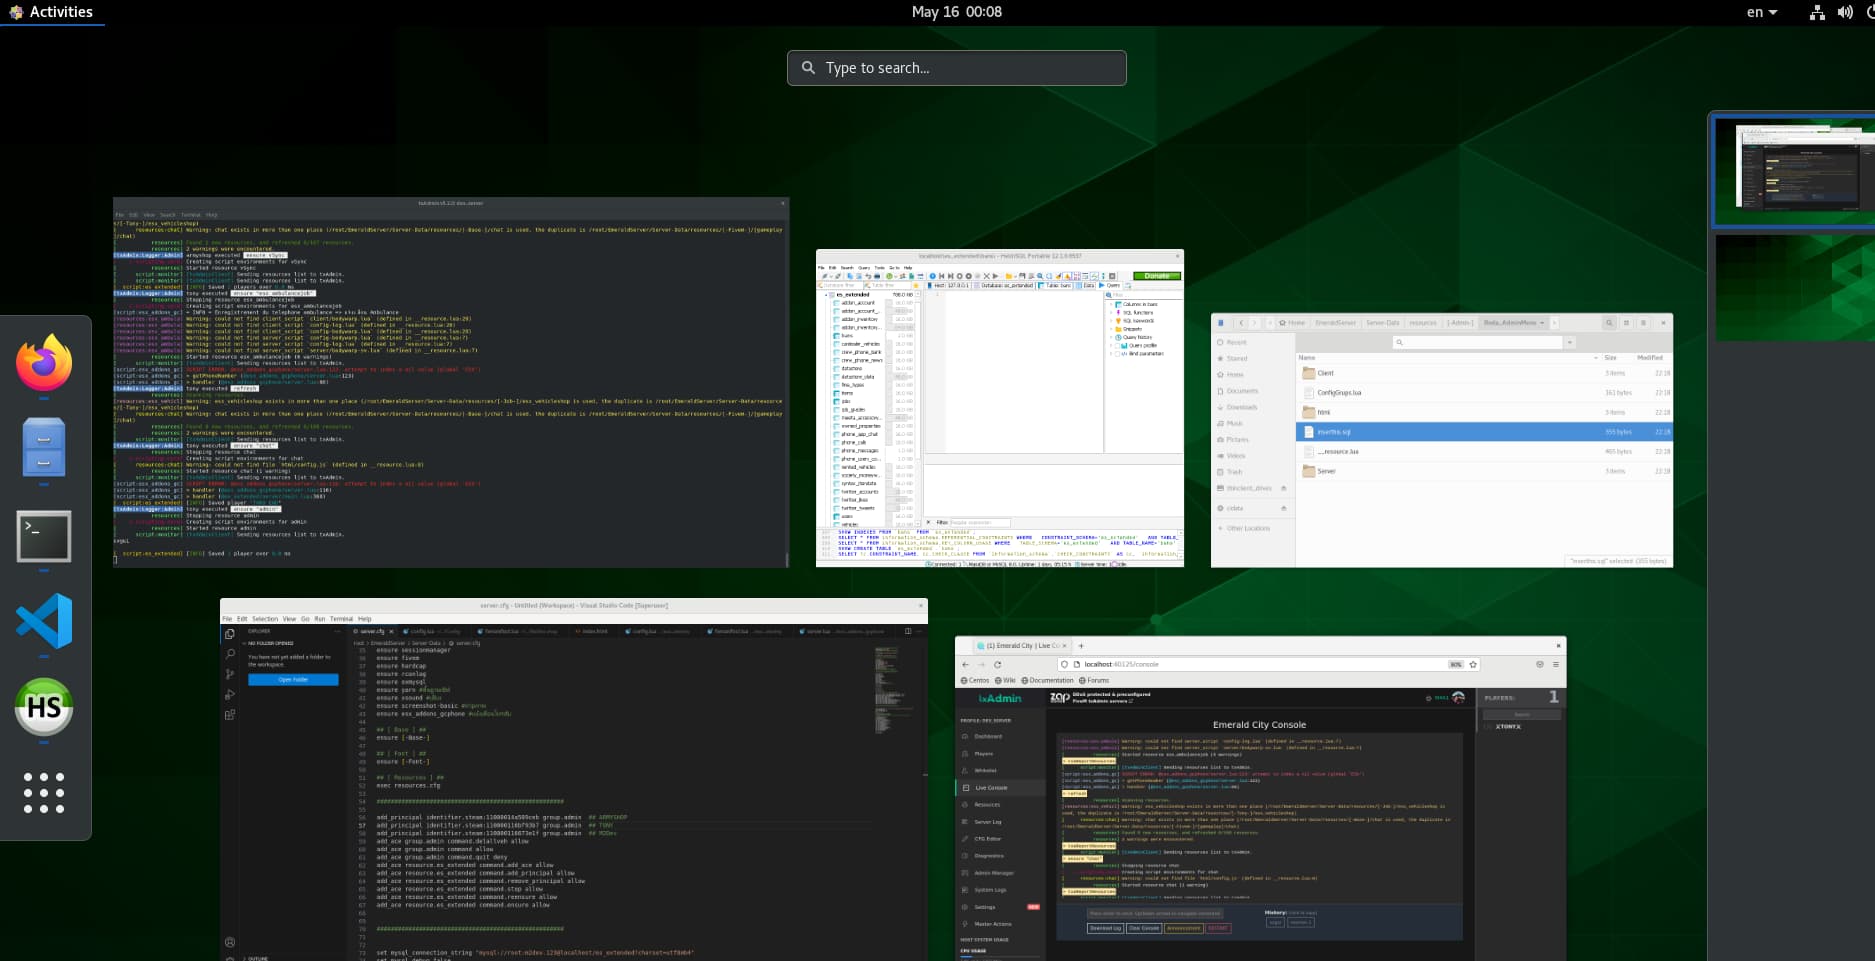Select the Files window showing inserthis.sql
The height and width of the screenshot is (961, 1875).
coord(1442,441)
